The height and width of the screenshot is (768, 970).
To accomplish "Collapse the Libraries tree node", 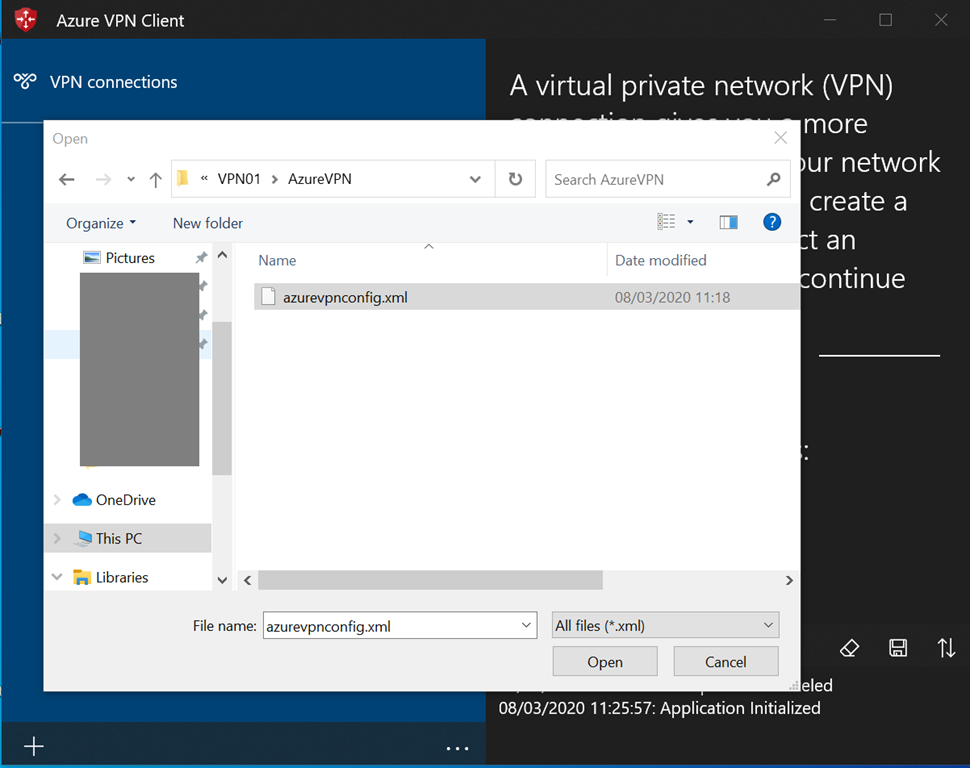I will point(57,577).
